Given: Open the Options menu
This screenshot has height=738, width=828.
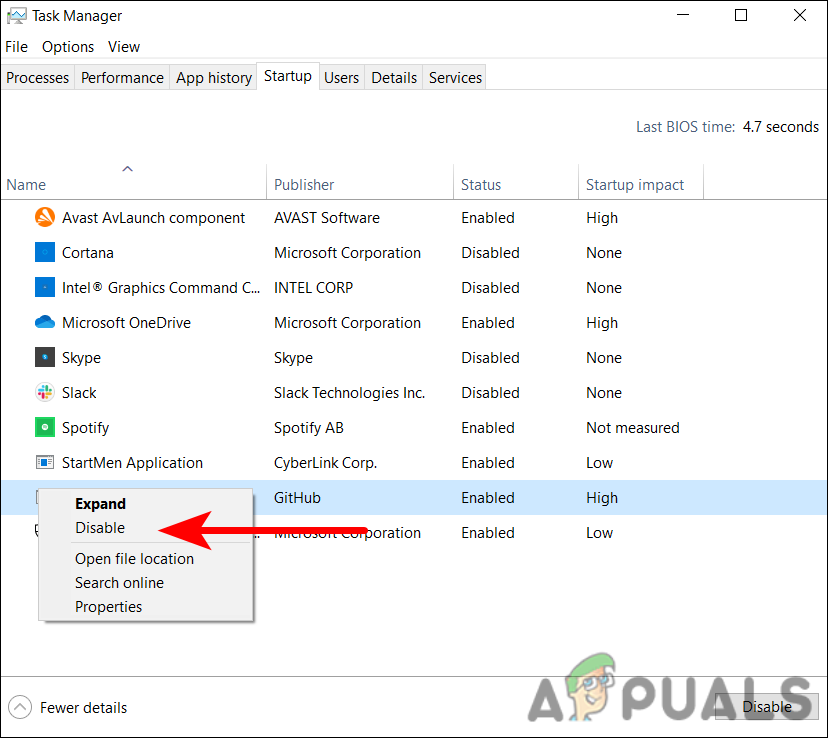Looking at the screenshot, I should 68,47.
